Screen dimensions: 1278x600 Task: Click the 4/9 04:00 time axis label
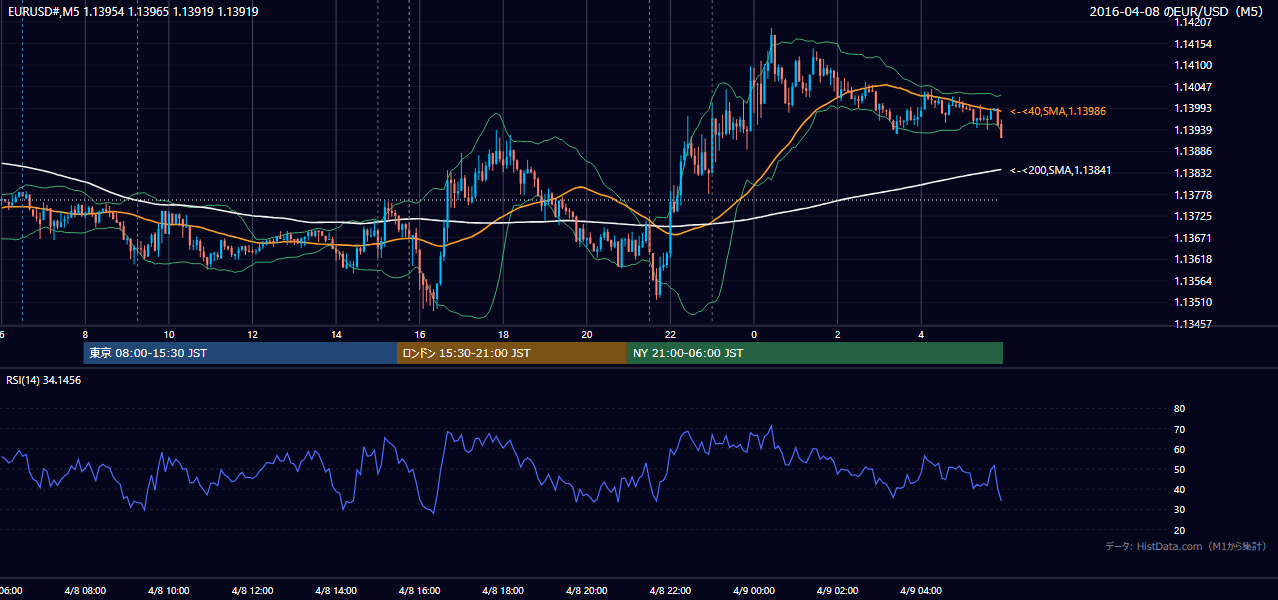coord(922,591)
